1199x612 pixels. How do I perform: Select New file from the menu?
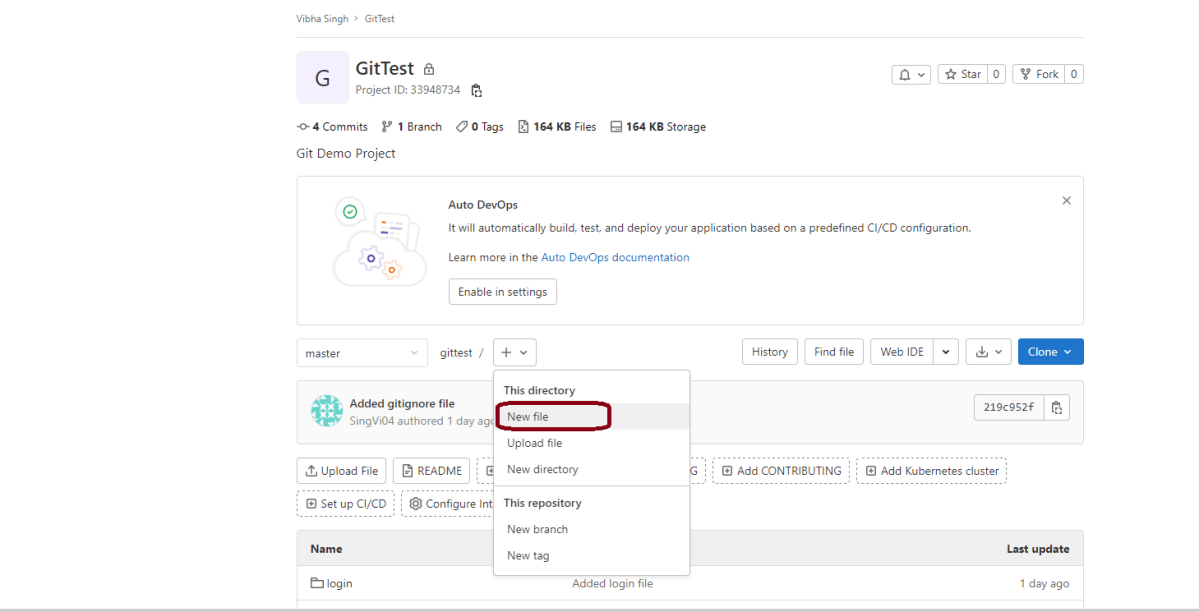[528, 417]
